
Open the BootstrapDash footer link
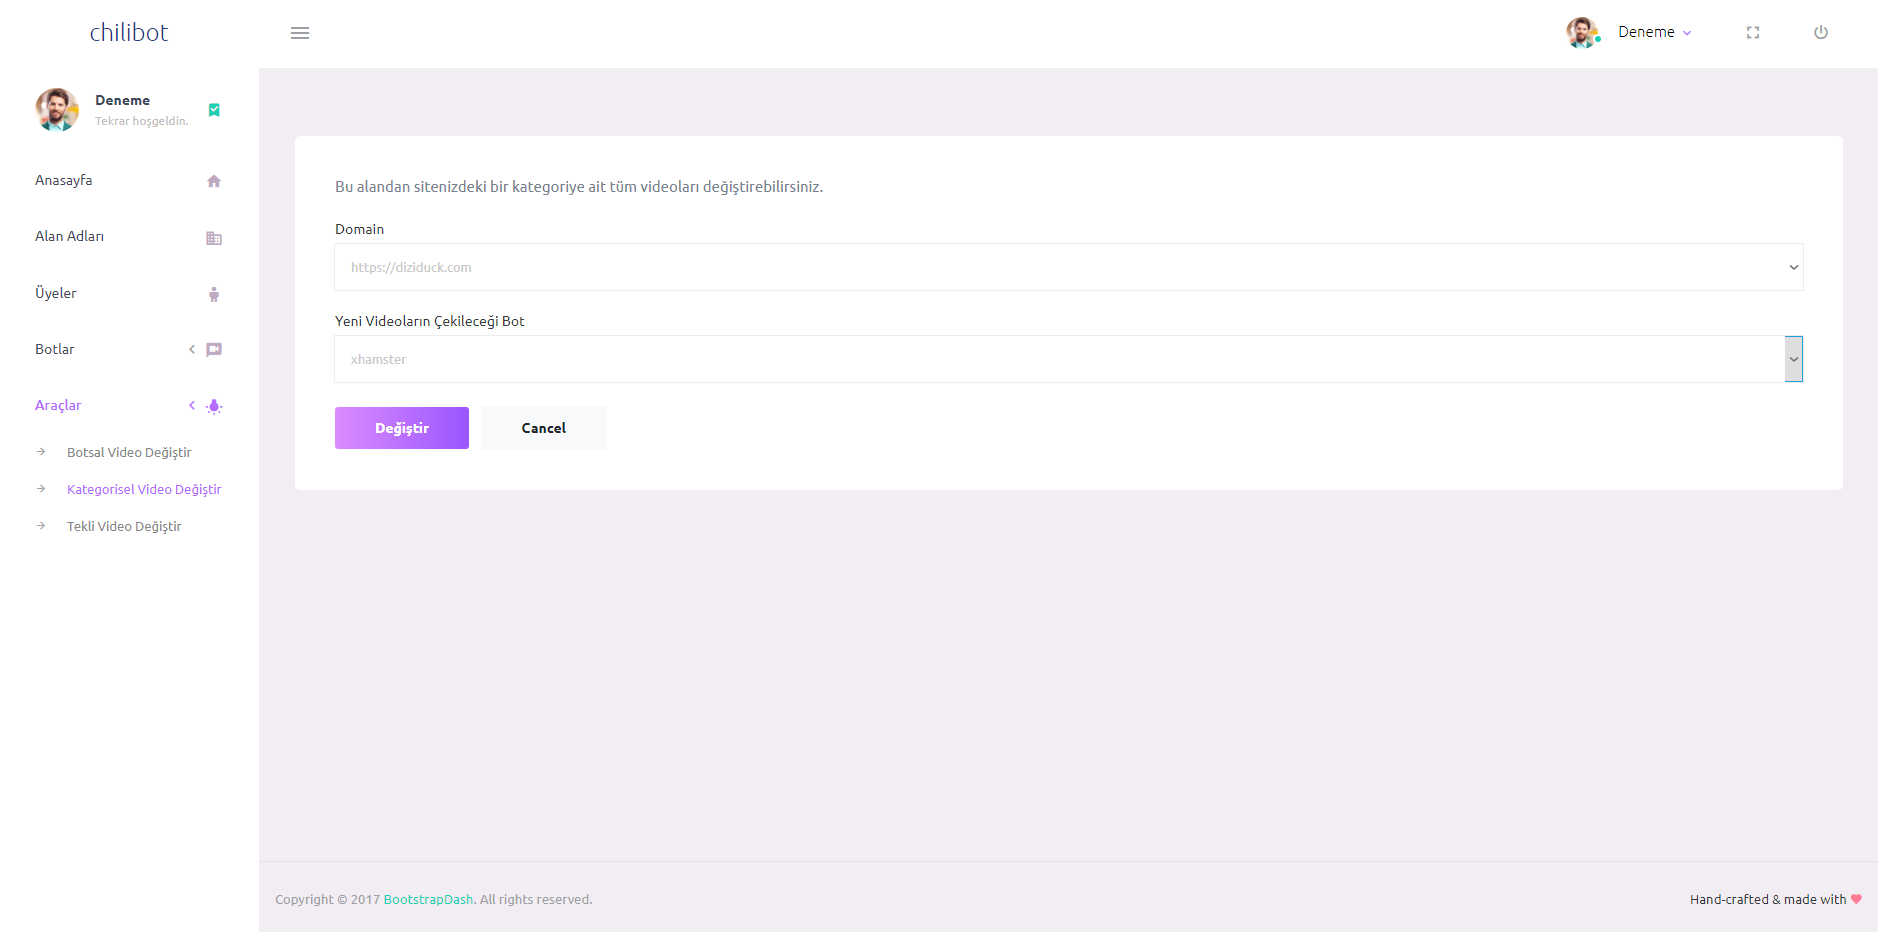click(x=428, y=899)
